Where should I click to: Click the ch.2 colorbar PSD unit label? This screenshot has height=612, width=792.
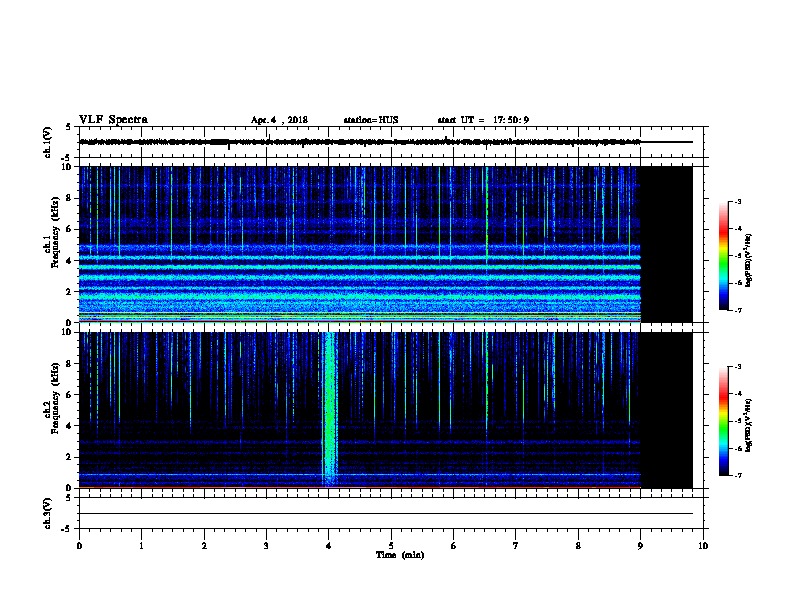749,425
